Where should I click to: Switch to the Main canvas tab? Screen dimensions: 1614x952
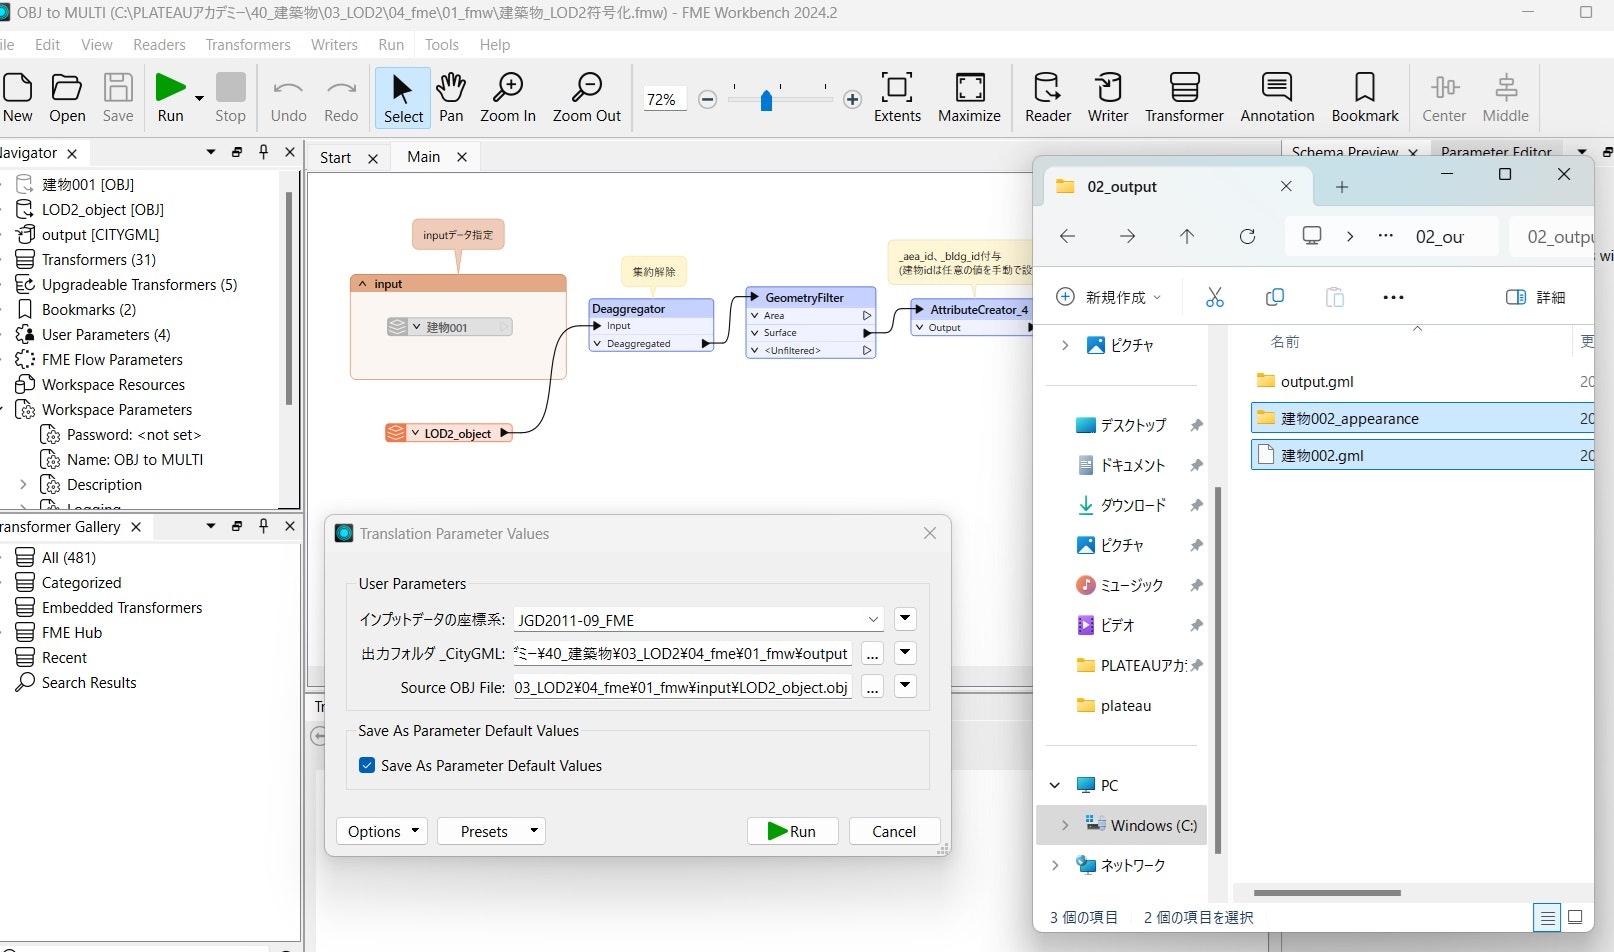point(423,157)
